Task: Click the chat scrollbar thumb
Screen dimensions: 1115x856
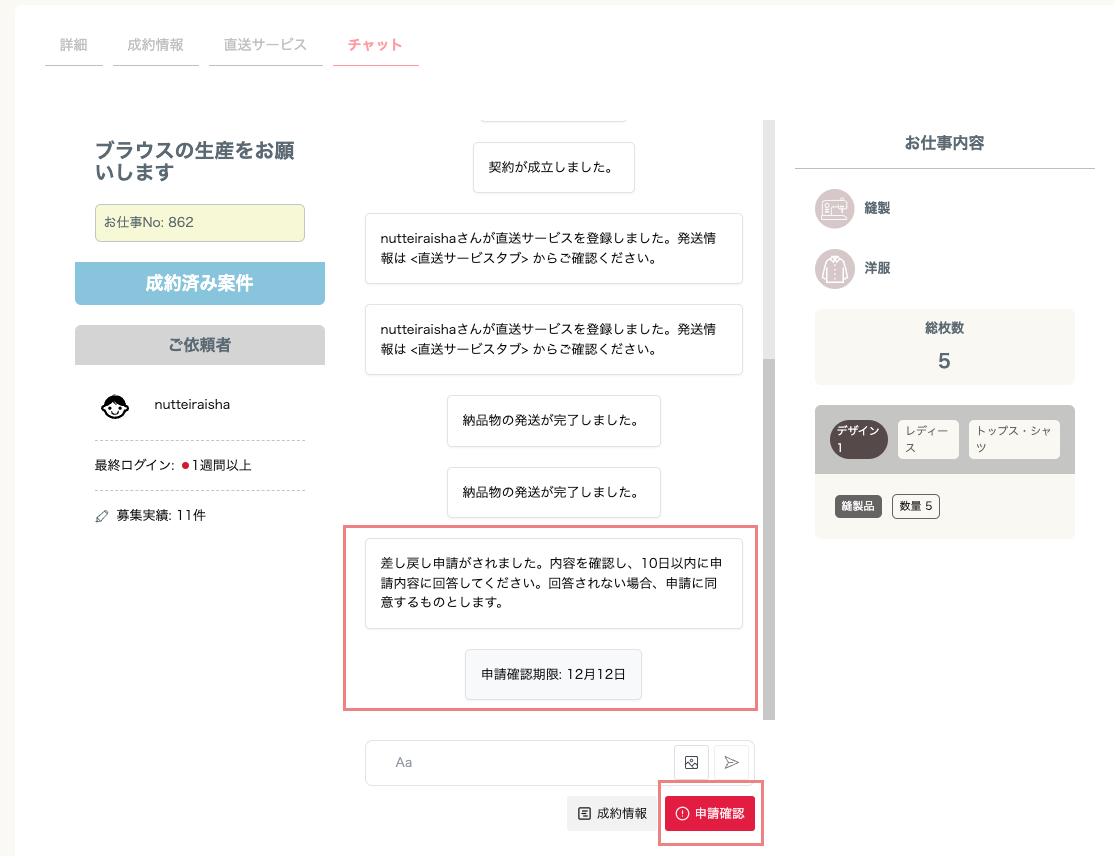Action: coord(769,539)
